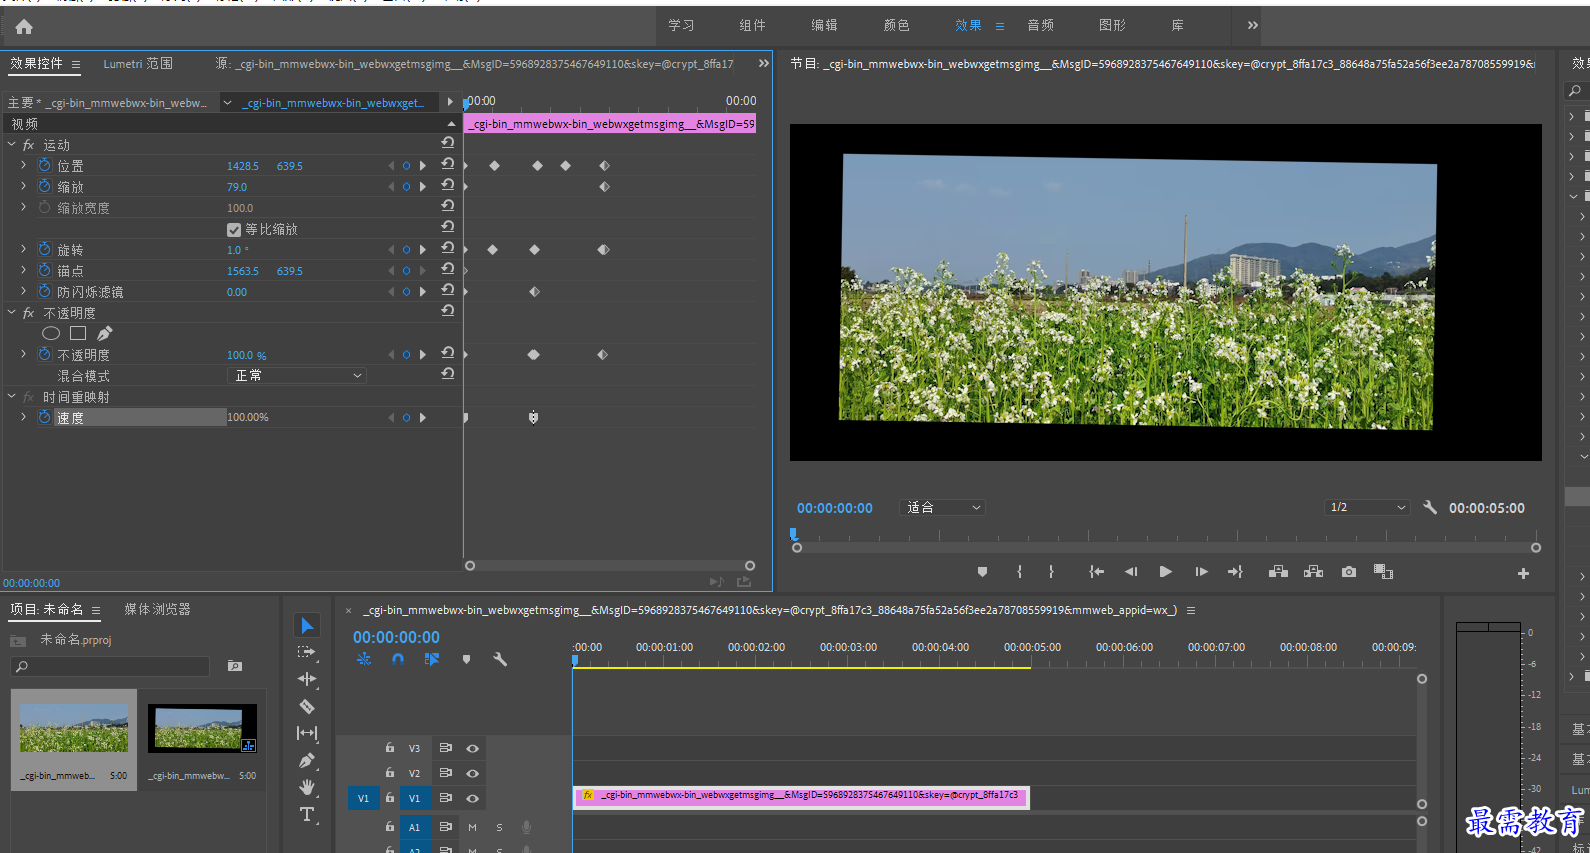
Task: Click Export Frame camera icon
Action: 1349,572
